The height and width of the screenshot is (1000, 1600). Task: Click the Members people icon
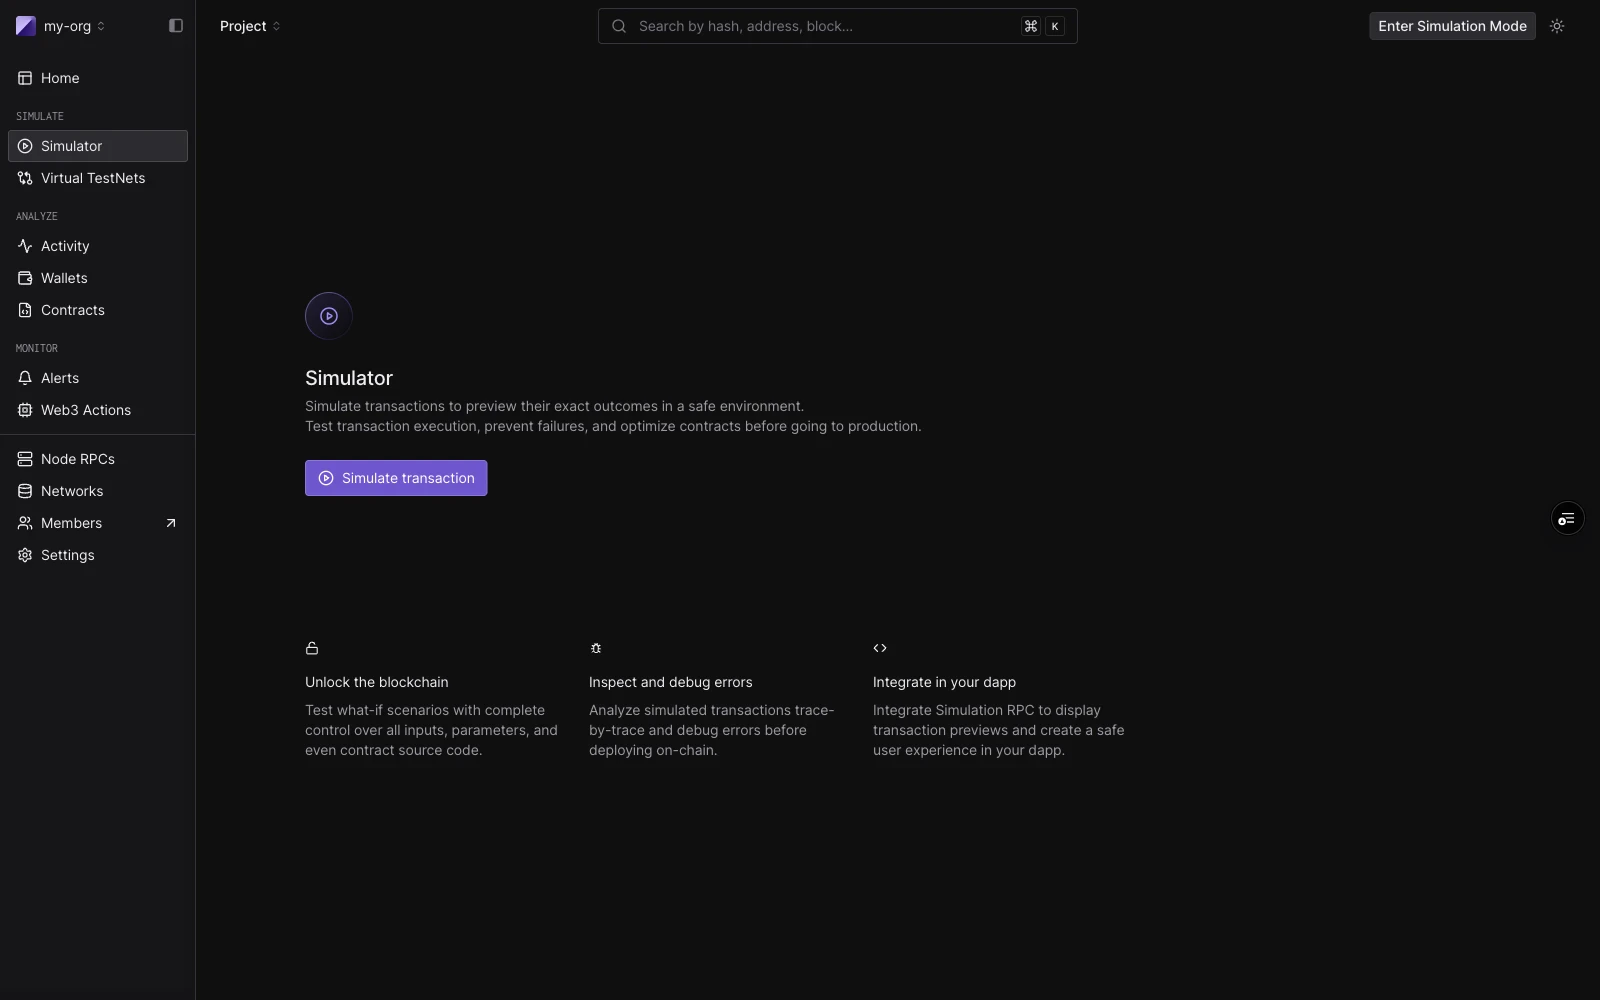[25, 523]
